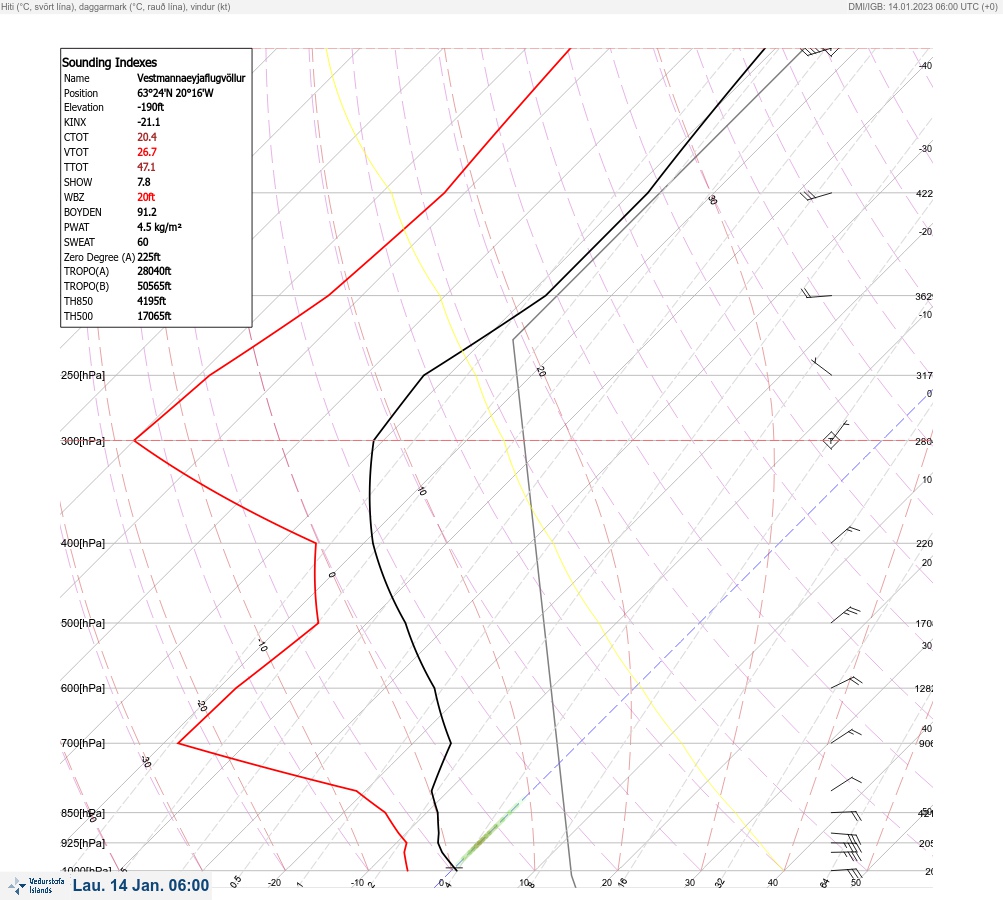
Task: Click the Elevation value -190ft
Action: [x=150, y=107]
